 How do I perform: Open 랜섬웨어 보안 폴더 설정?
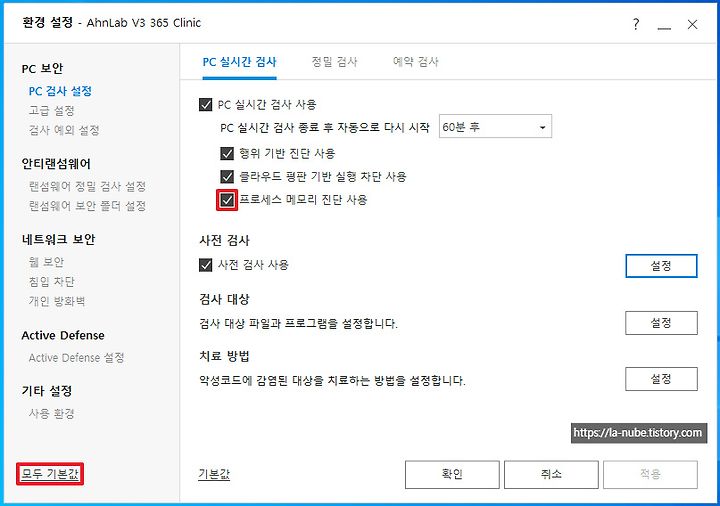87,206
